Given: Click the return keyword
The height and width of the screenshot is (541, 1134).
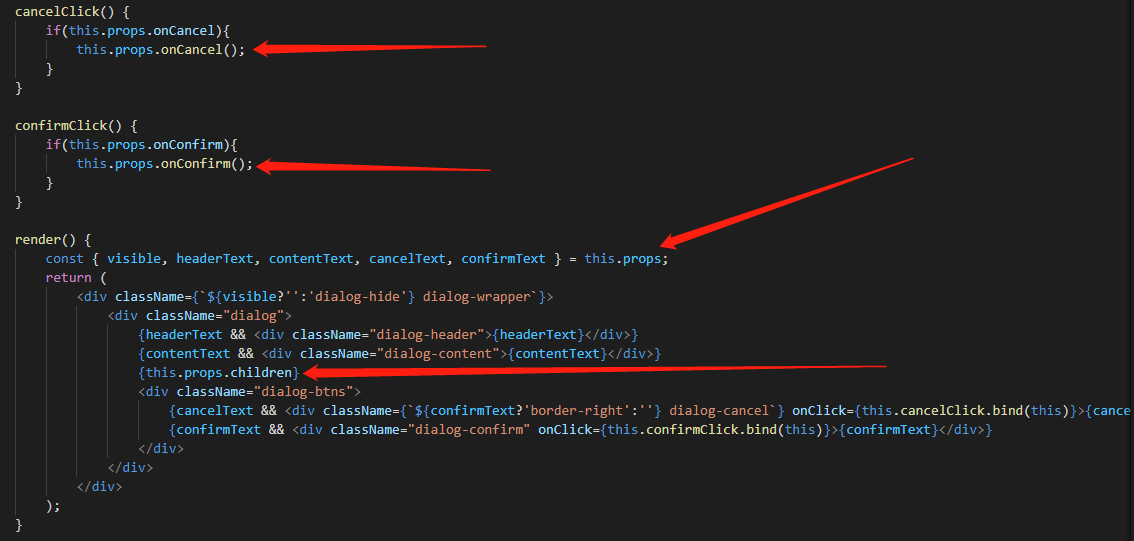Looking at the screenshot, I should [x=69, y=278].
